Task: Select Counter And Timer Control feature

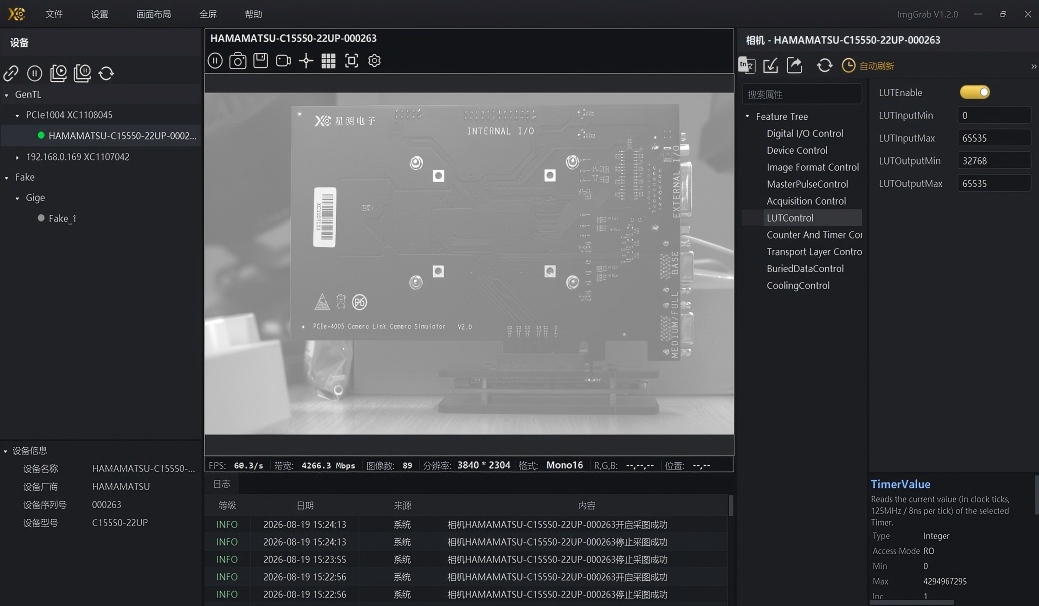Action: 814,235
